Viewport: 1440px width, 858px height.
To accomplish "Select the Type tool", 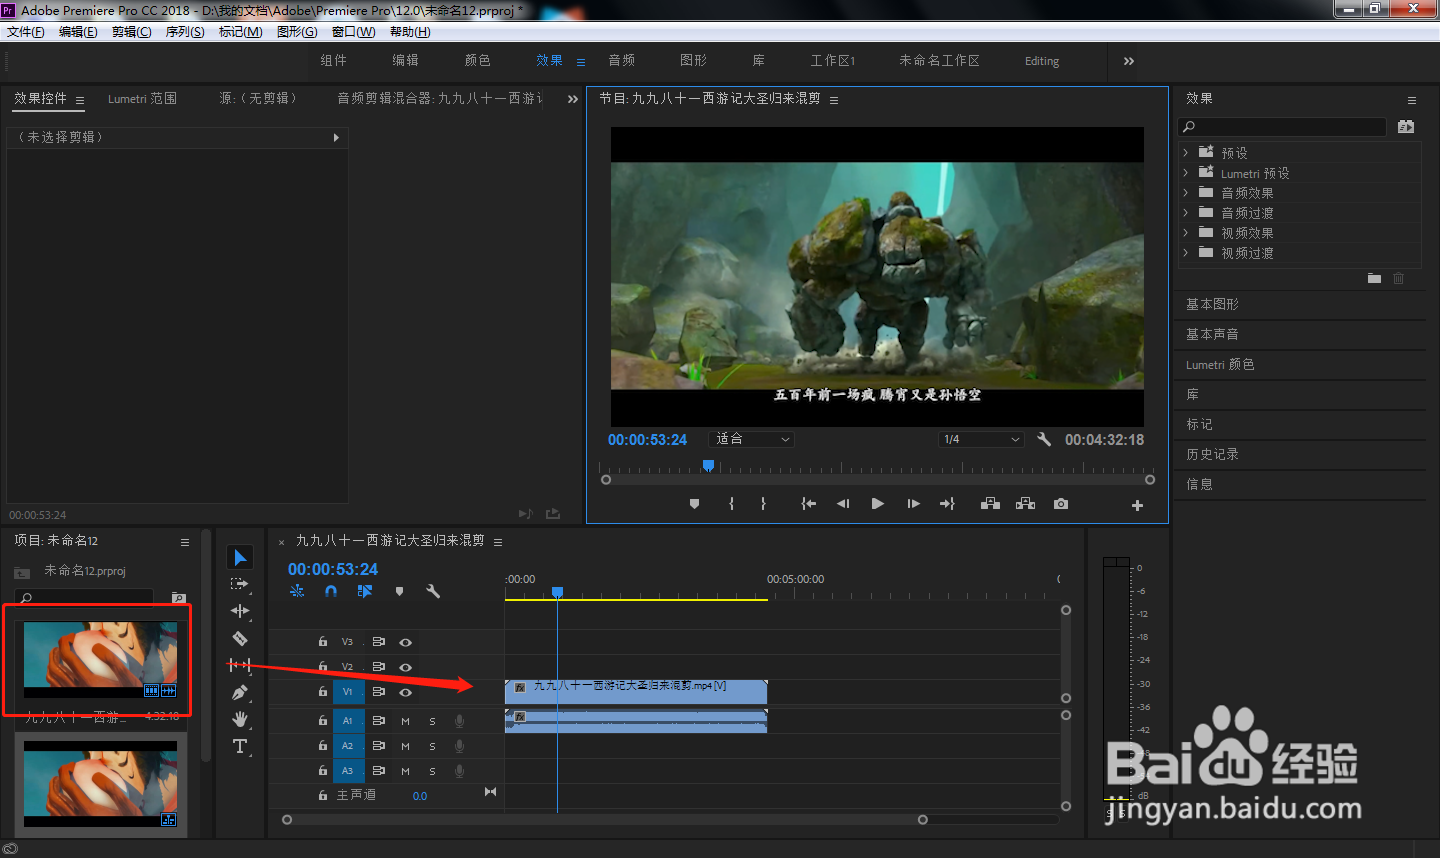I will (240, 746).
